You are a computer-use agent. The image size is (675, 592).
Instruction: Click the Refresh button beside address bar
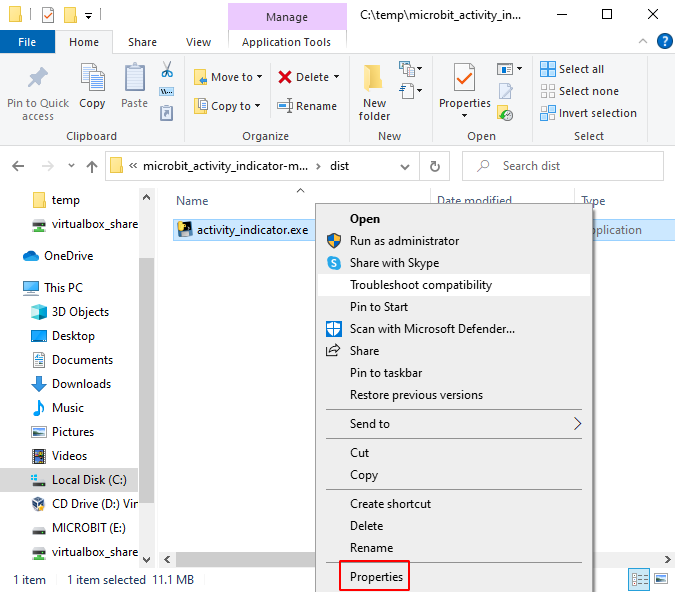(434, 167)
